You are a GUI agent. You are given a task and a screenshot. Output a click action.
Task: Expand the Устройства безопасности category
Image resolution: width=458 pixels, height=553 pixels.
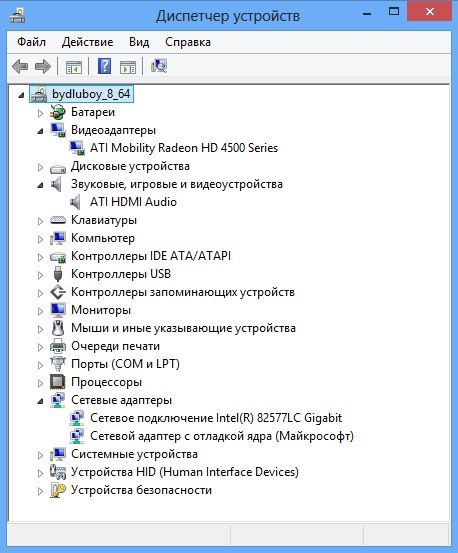coord(40,491)
